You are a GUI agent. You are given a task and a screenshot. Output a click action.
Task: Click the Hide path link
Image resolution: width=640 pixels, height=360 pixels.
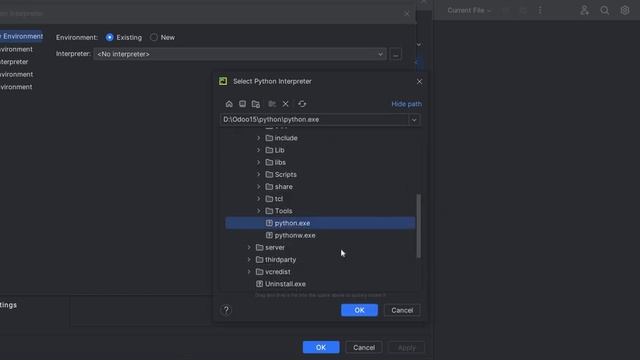coord(406,104)
